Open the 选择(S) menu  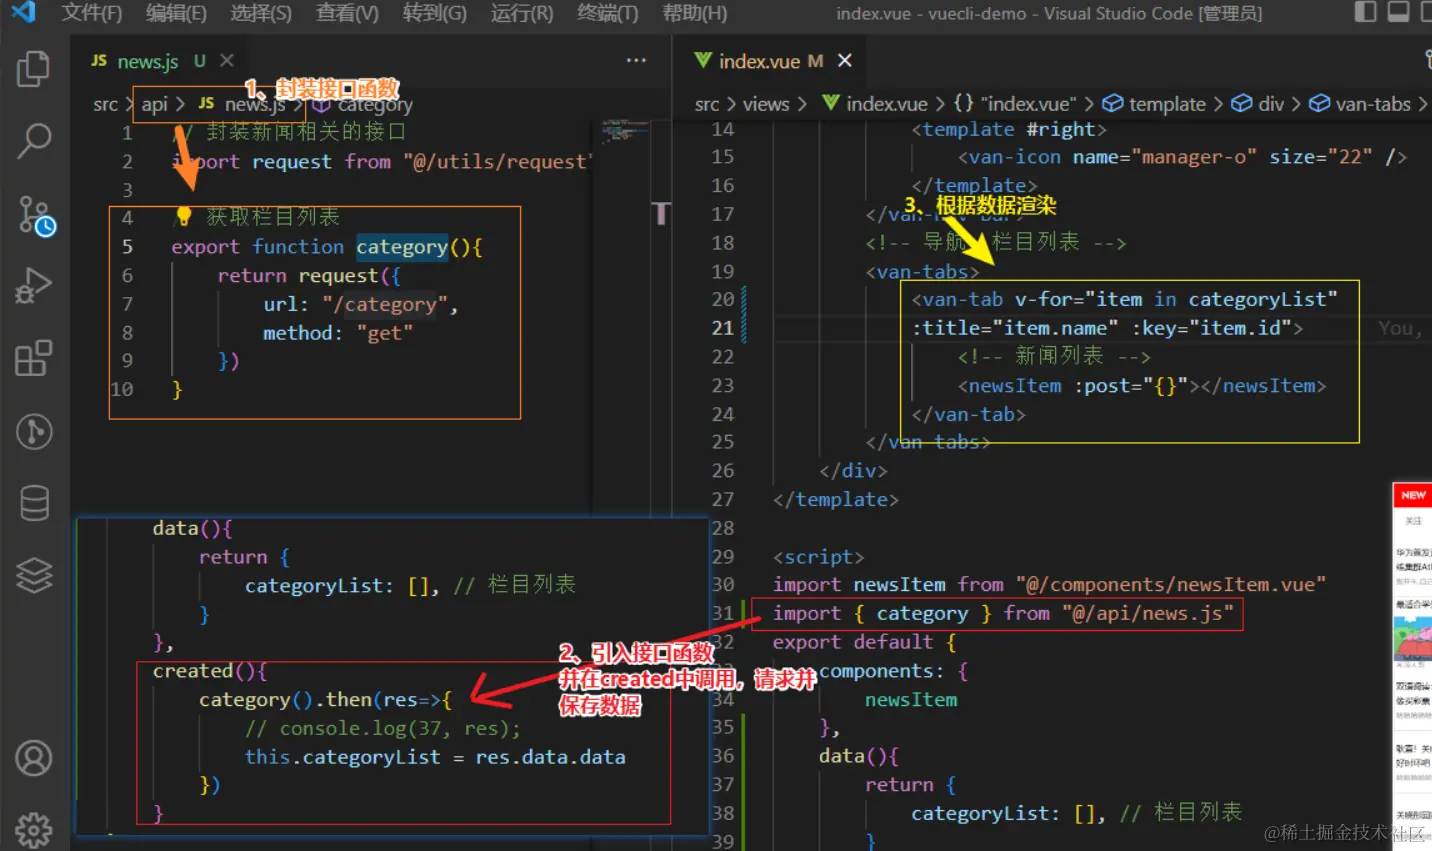pos(261,13)
